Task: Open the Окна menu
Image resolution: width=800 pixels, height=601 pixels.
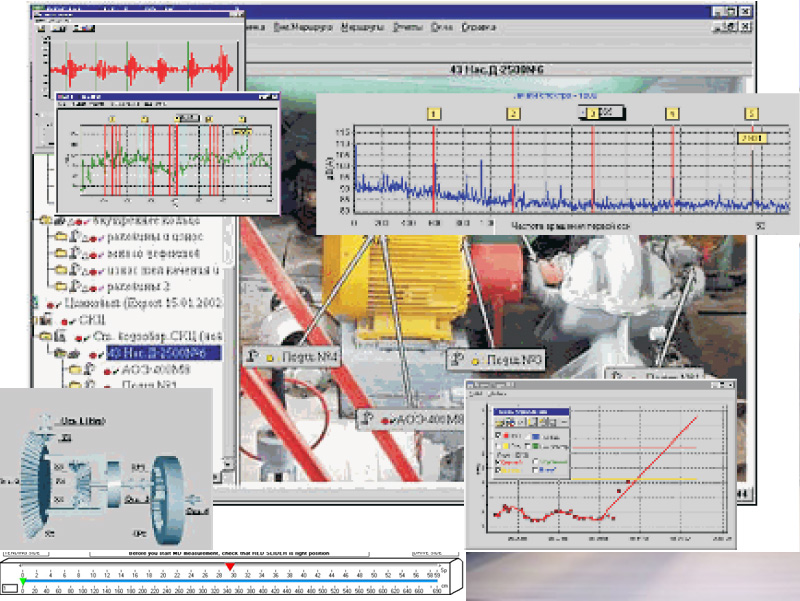Action: pos(442,27)
